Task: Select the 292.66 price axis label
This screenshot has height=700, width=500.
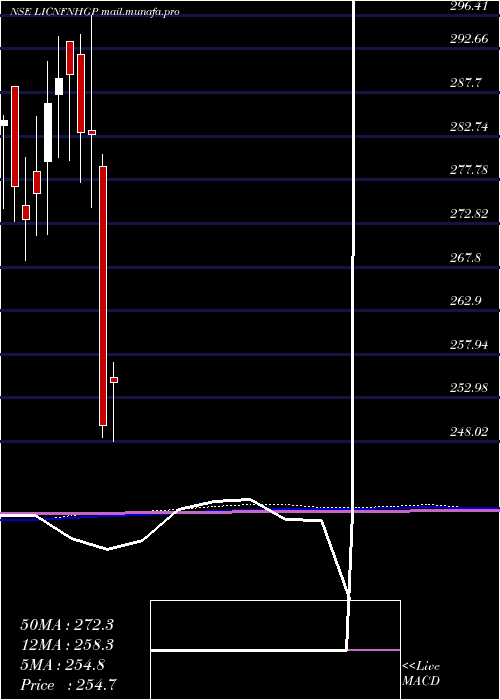Action: tap(469, 39)
